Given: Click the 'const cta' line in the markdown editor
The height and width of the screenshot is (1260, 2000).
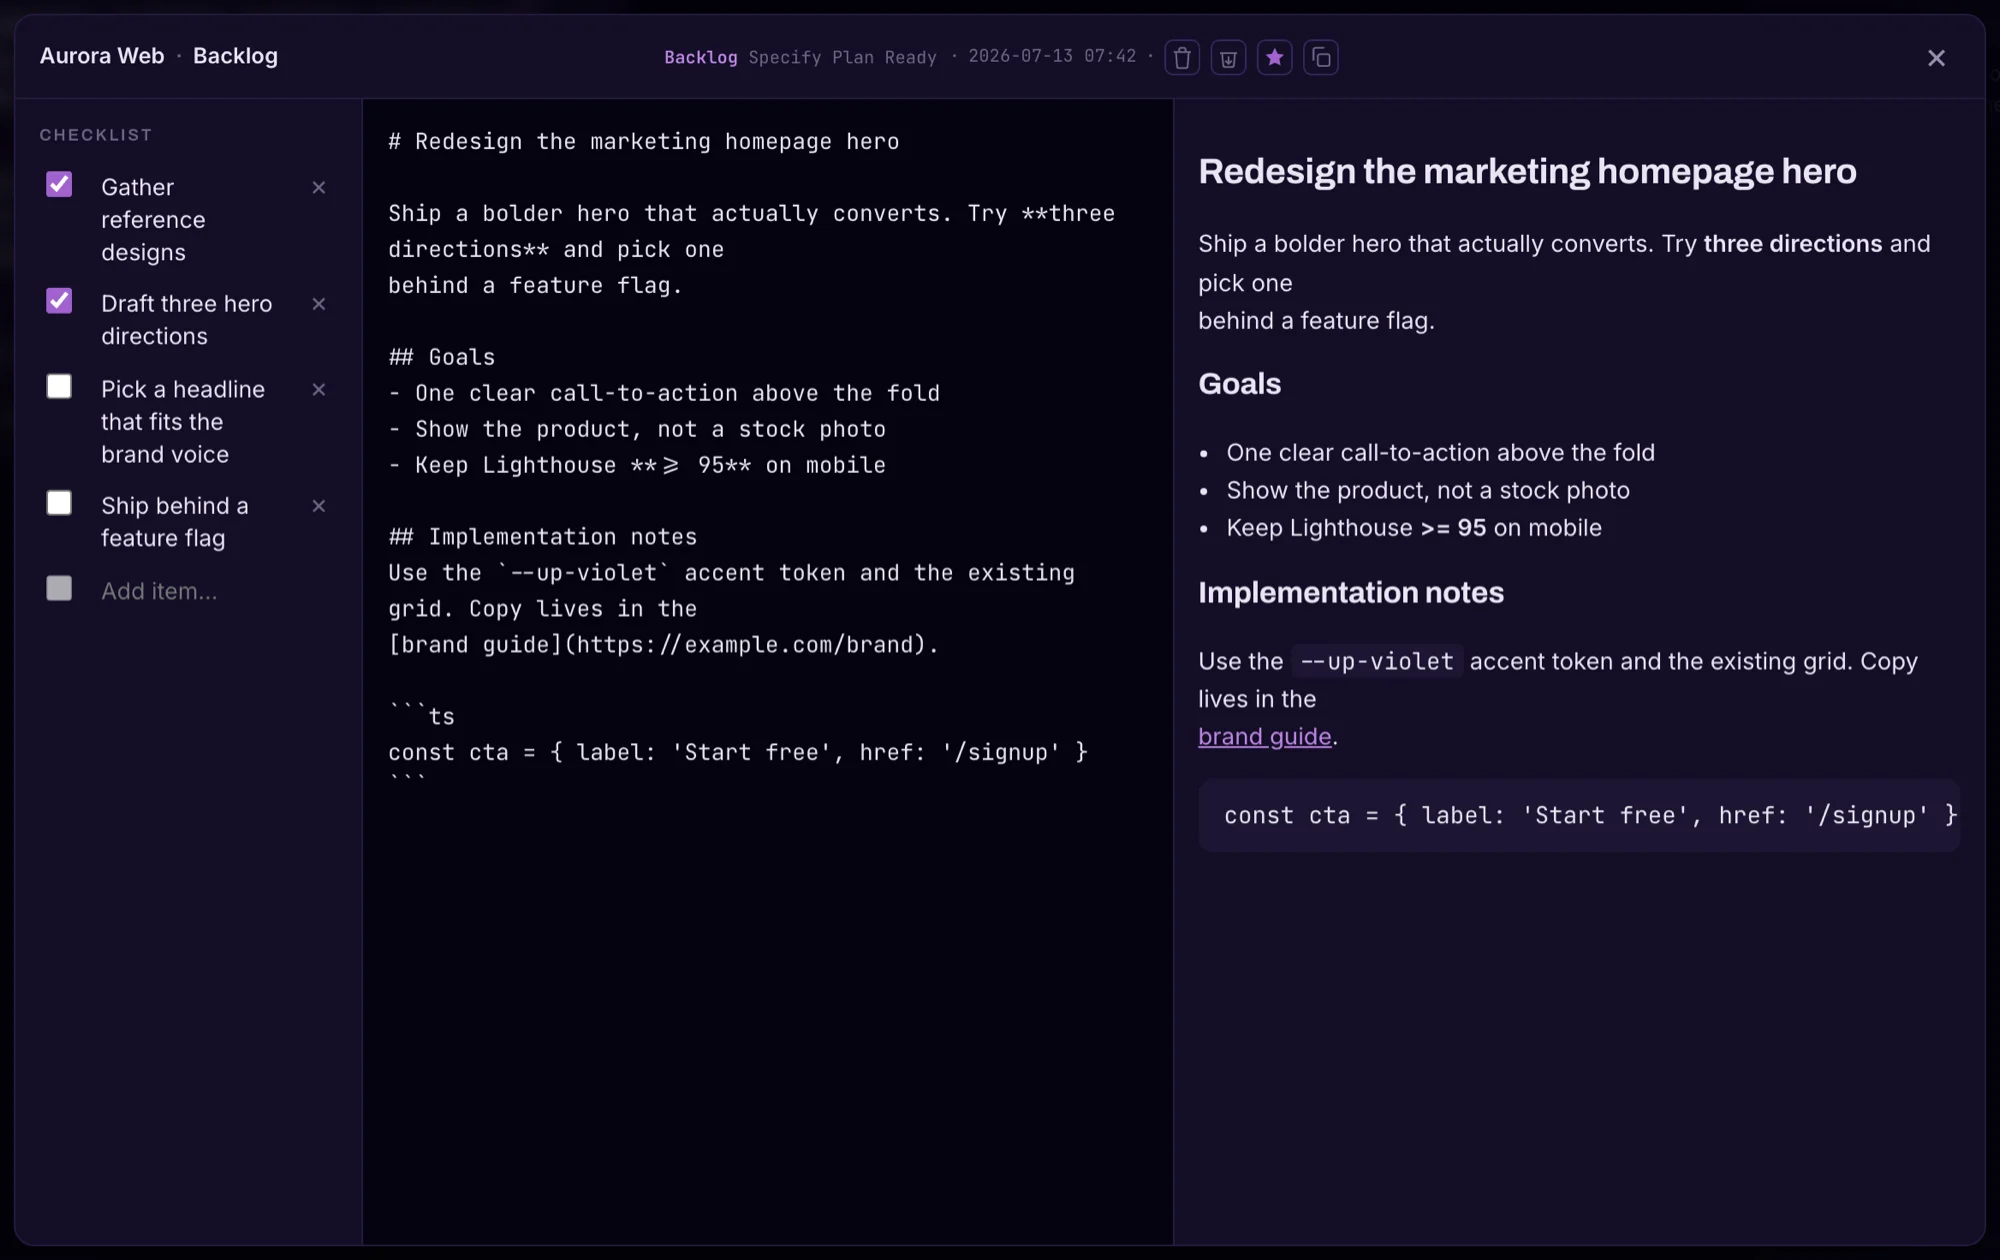Looking at the screenshot, I should click(738, 752).
